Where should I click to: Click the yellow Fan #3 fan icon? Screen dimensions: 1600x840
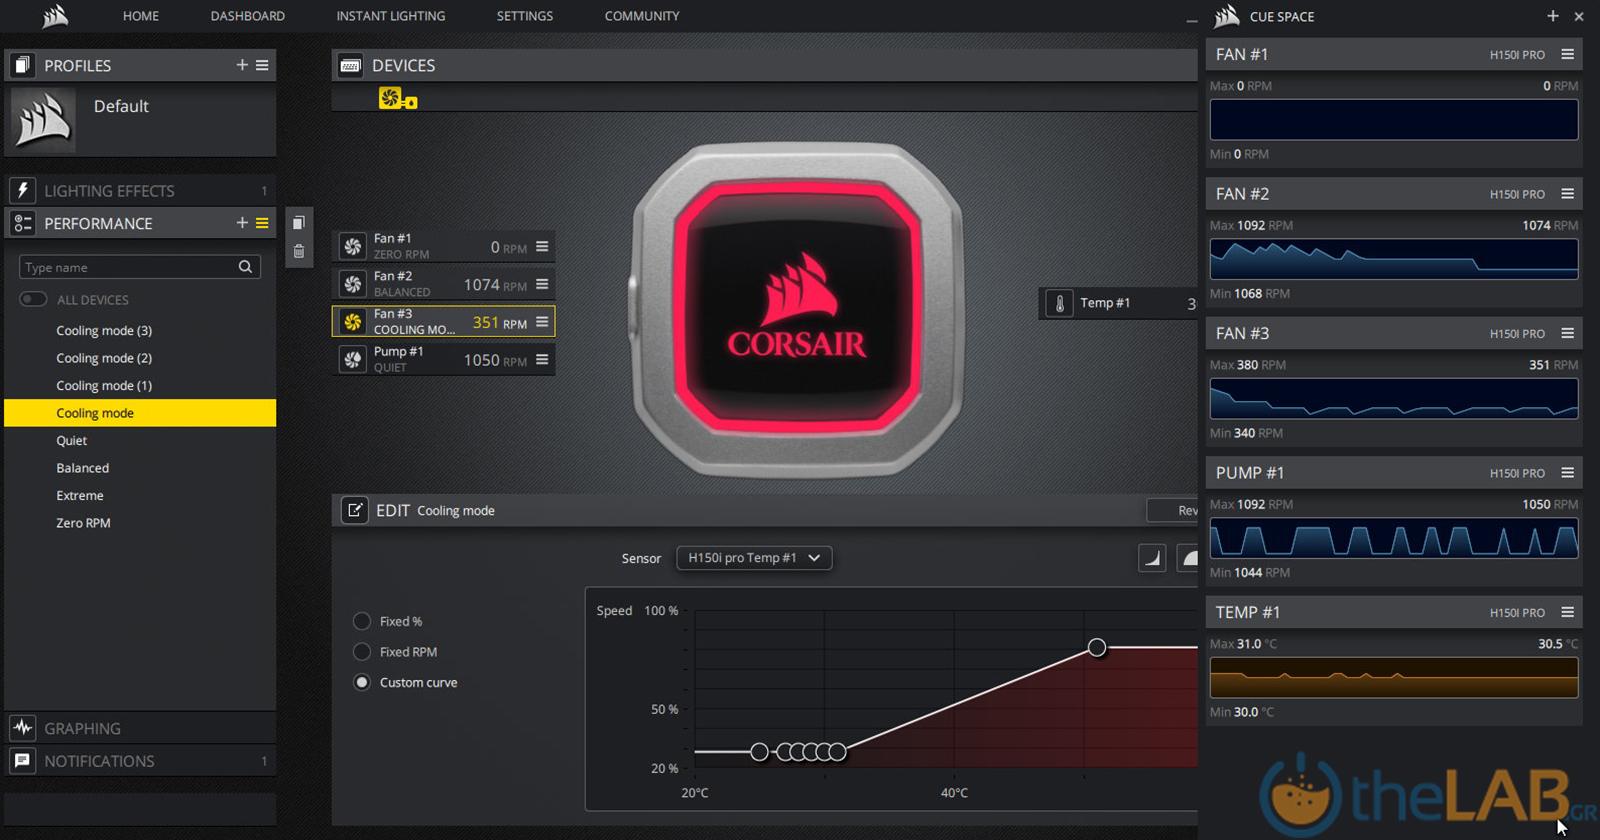pyautogui.click(x=352, y=322)
